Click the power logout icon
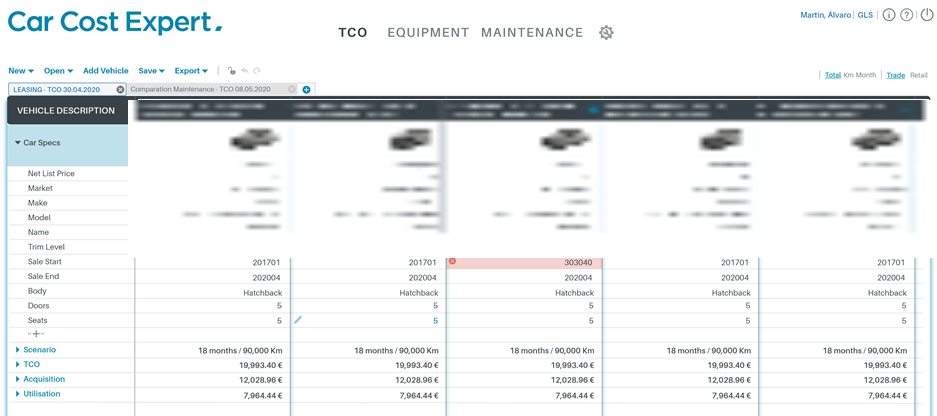The image size is (937, 416). click(x=926, y=16)
